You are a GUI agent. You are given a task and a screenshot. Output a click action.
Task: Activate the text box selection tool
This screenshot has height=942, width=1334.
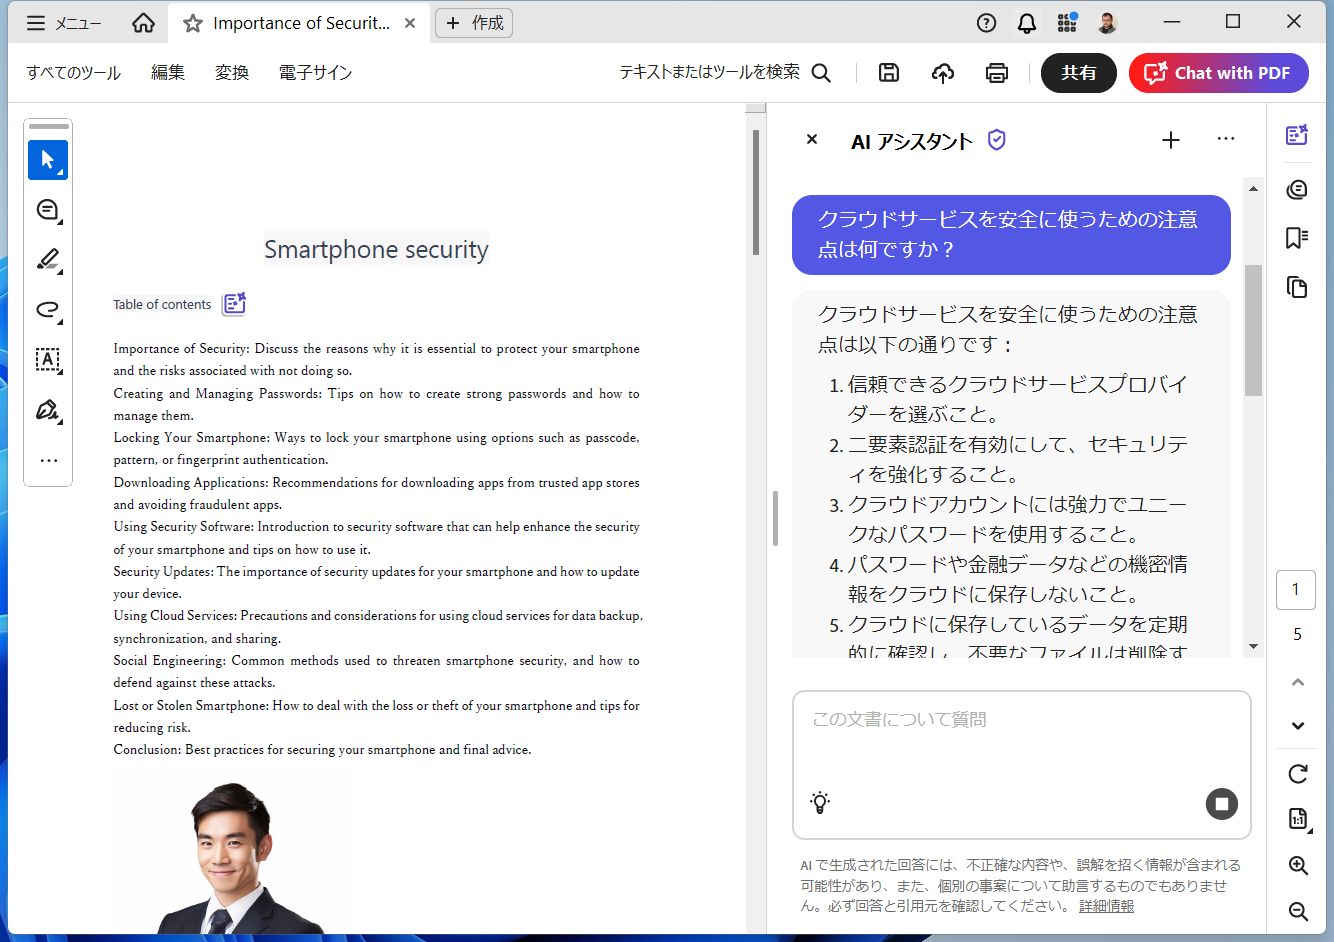click(47, 360)
